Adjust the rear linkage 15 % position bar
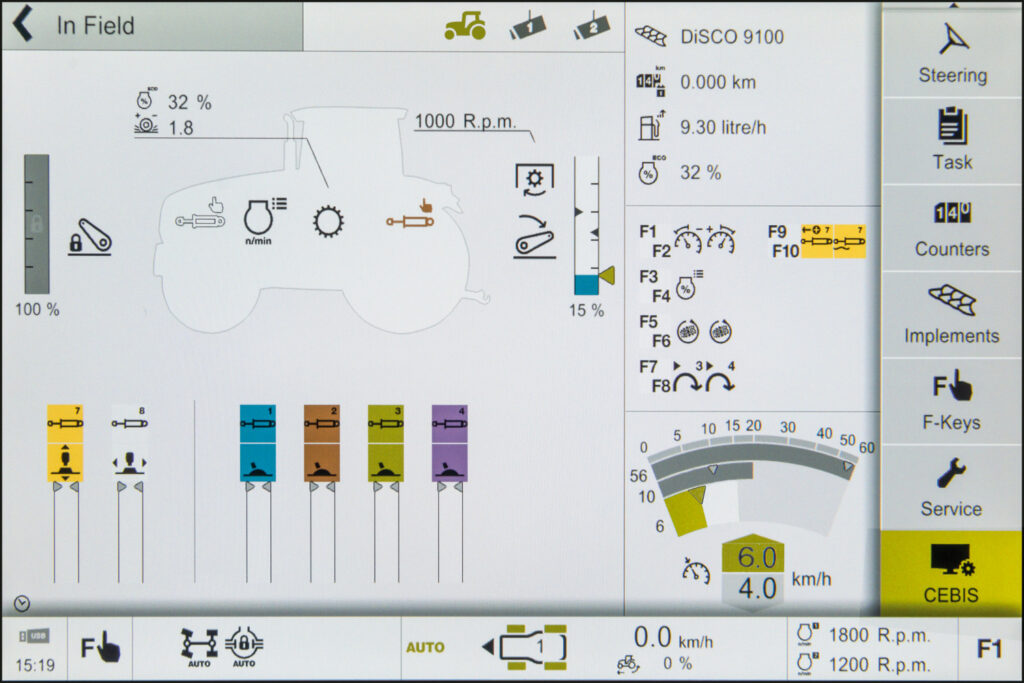The width and height of the screenshot is (1024, 683). [586, 226]
